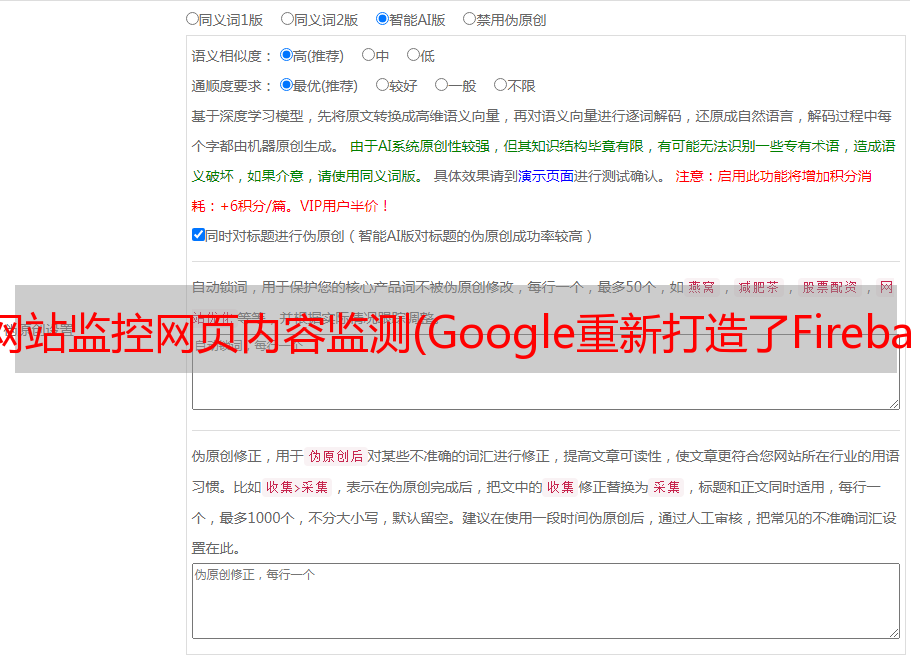Switch to 禁用伪原创 option
Image resolution: width=911 pixels, height=658 pixels.
click(x=469, y=18)
